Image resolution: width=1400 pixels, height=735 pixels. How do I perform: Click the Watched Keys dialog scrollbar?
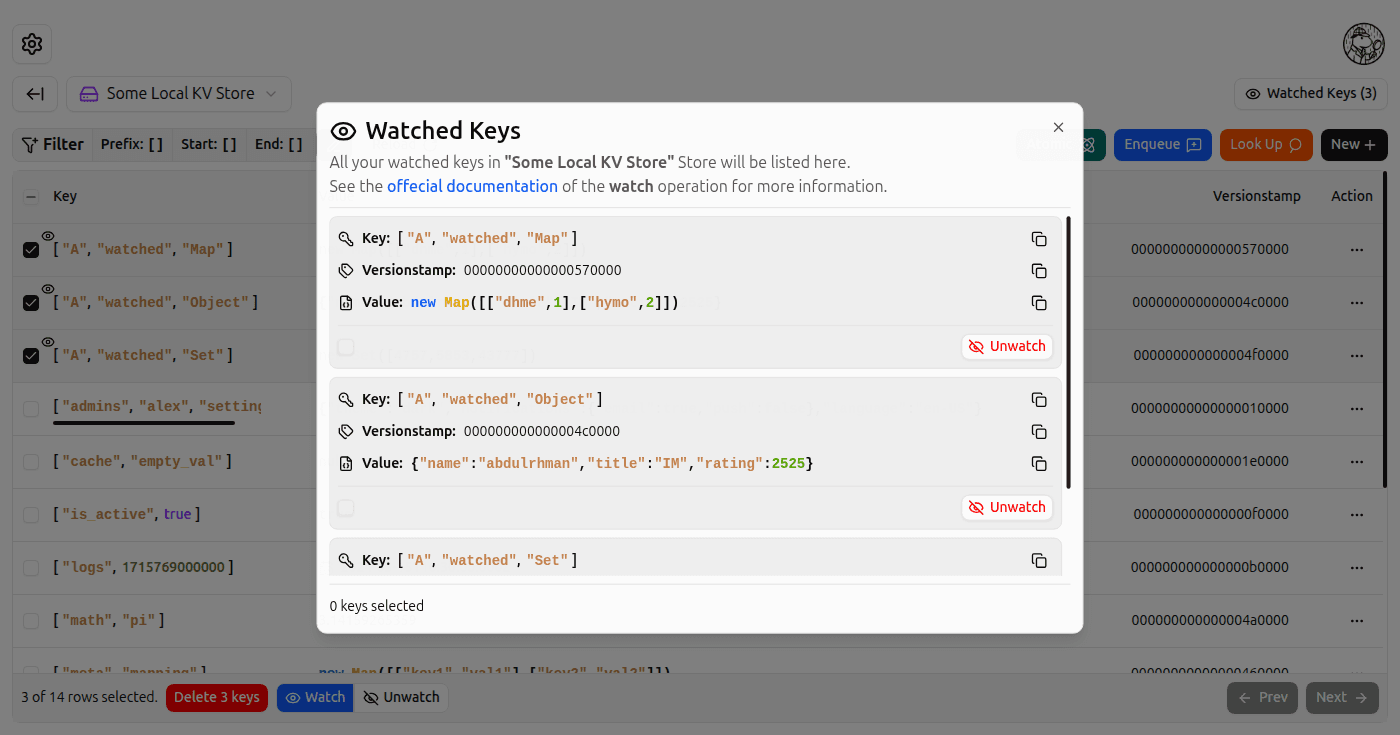(1069, 352)
